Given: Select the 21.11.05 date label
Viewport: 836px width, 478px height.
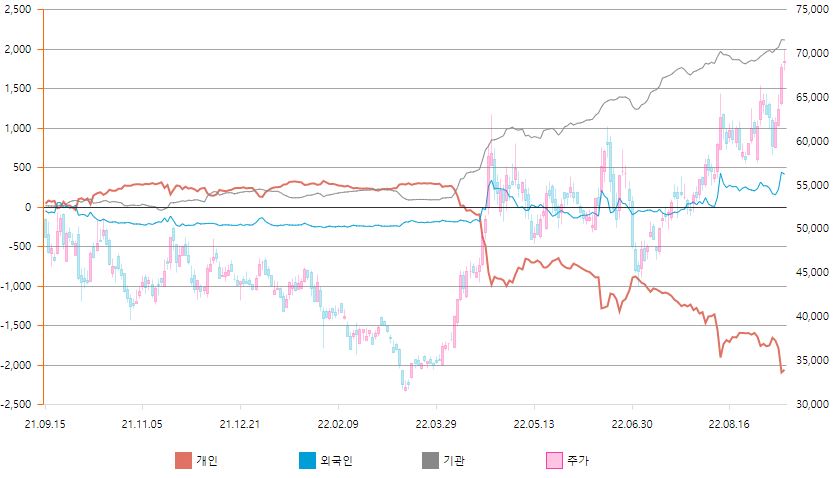Looking at the screenshot, I should tap(142, 423).
